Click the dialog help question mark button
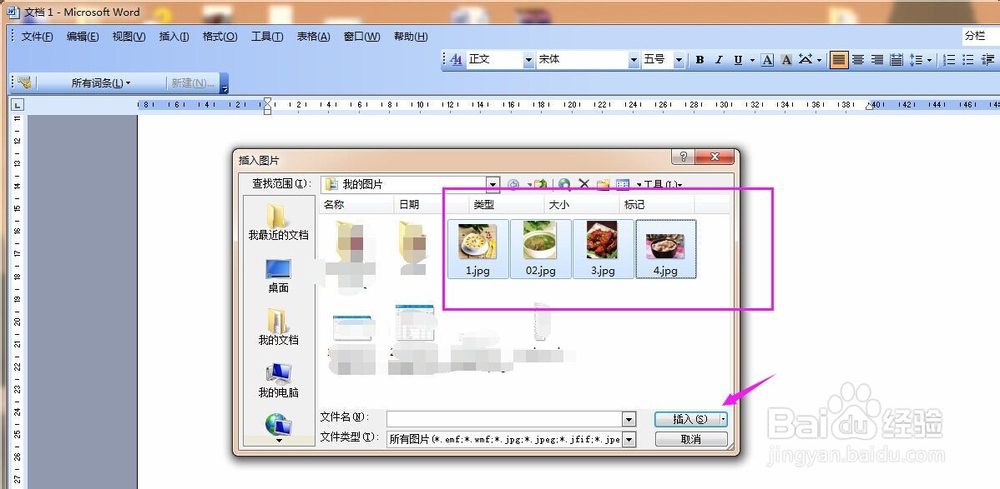Viewport: 1000px width, 489px height. tap(683, 157)
